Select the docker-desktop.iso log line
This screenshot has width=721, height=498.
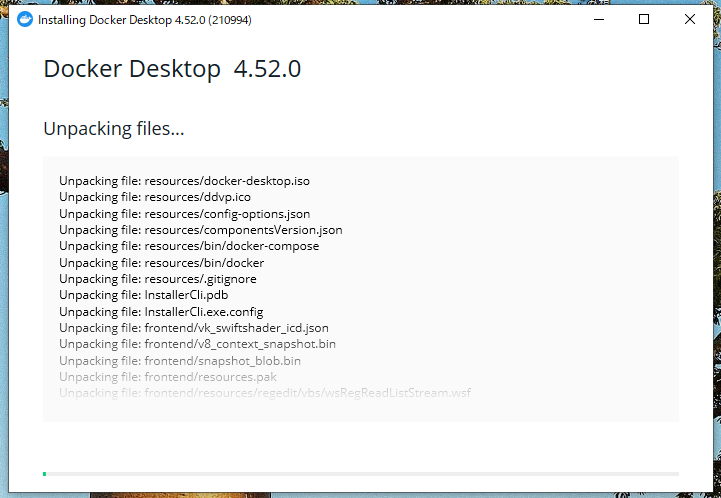pyautogui.click(x=184, y=181)
